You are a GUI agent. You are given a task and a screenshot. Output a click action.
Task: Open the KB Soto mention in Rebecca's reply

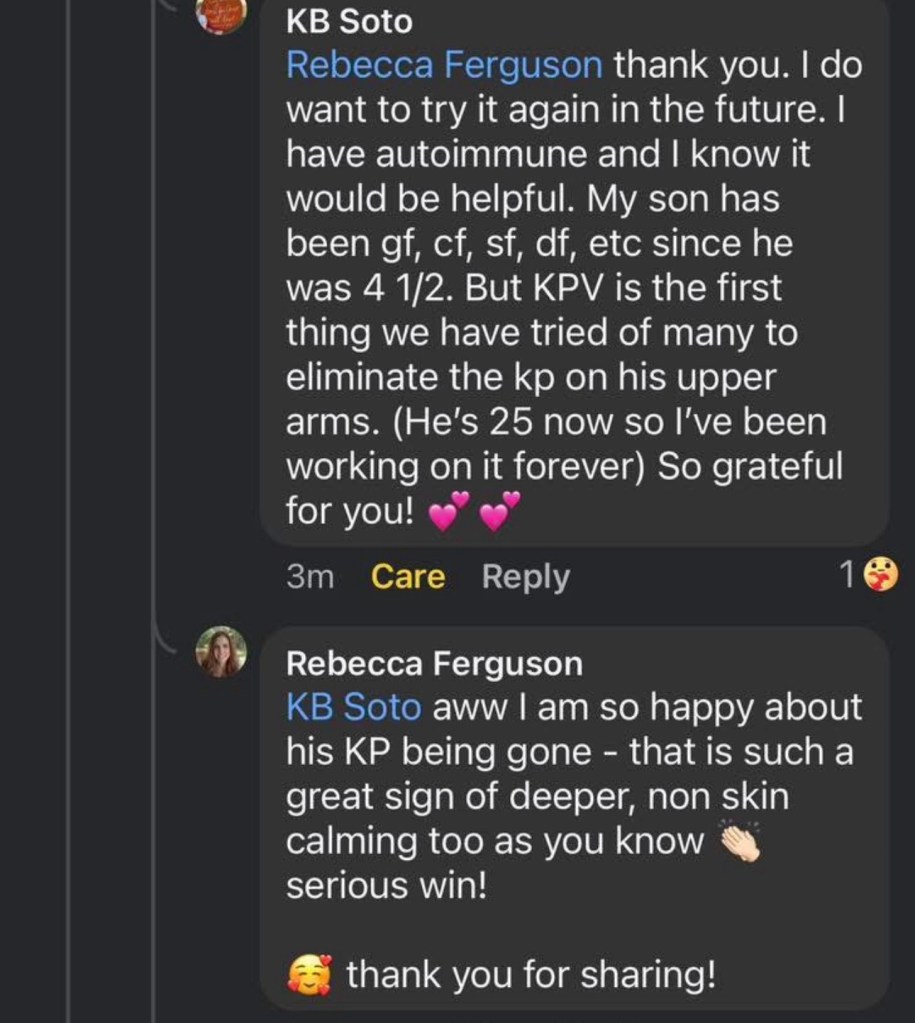tap(353, 707)
